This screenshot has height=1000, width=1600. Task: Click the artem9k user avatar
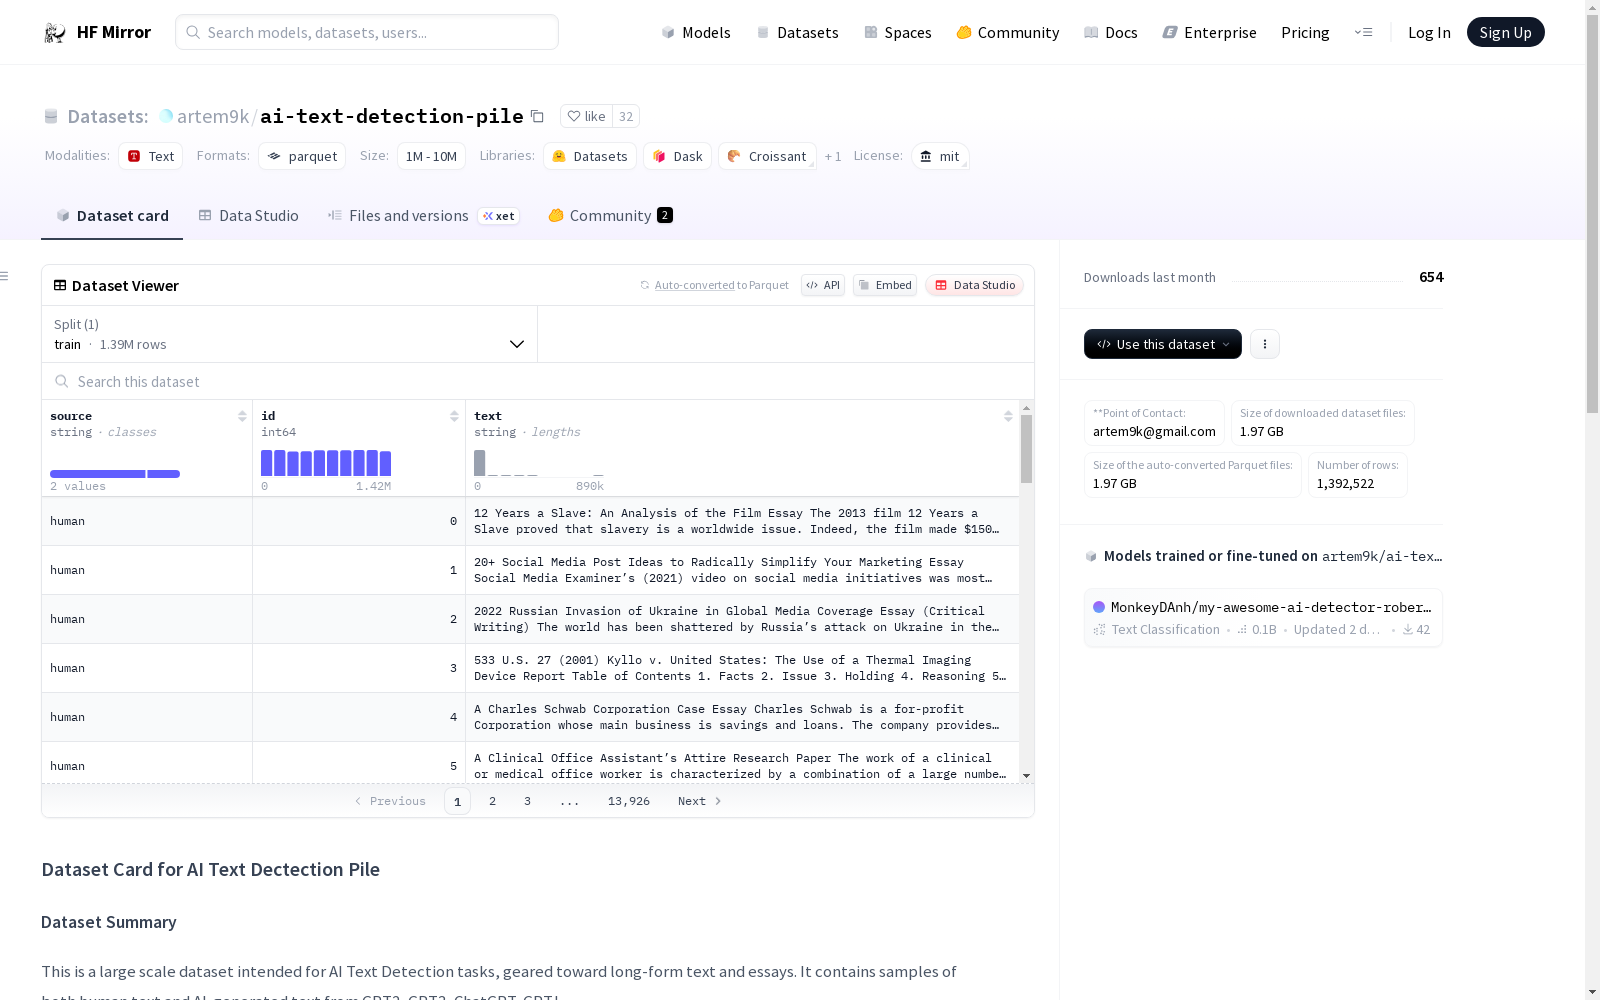click(x=166, y=117)
